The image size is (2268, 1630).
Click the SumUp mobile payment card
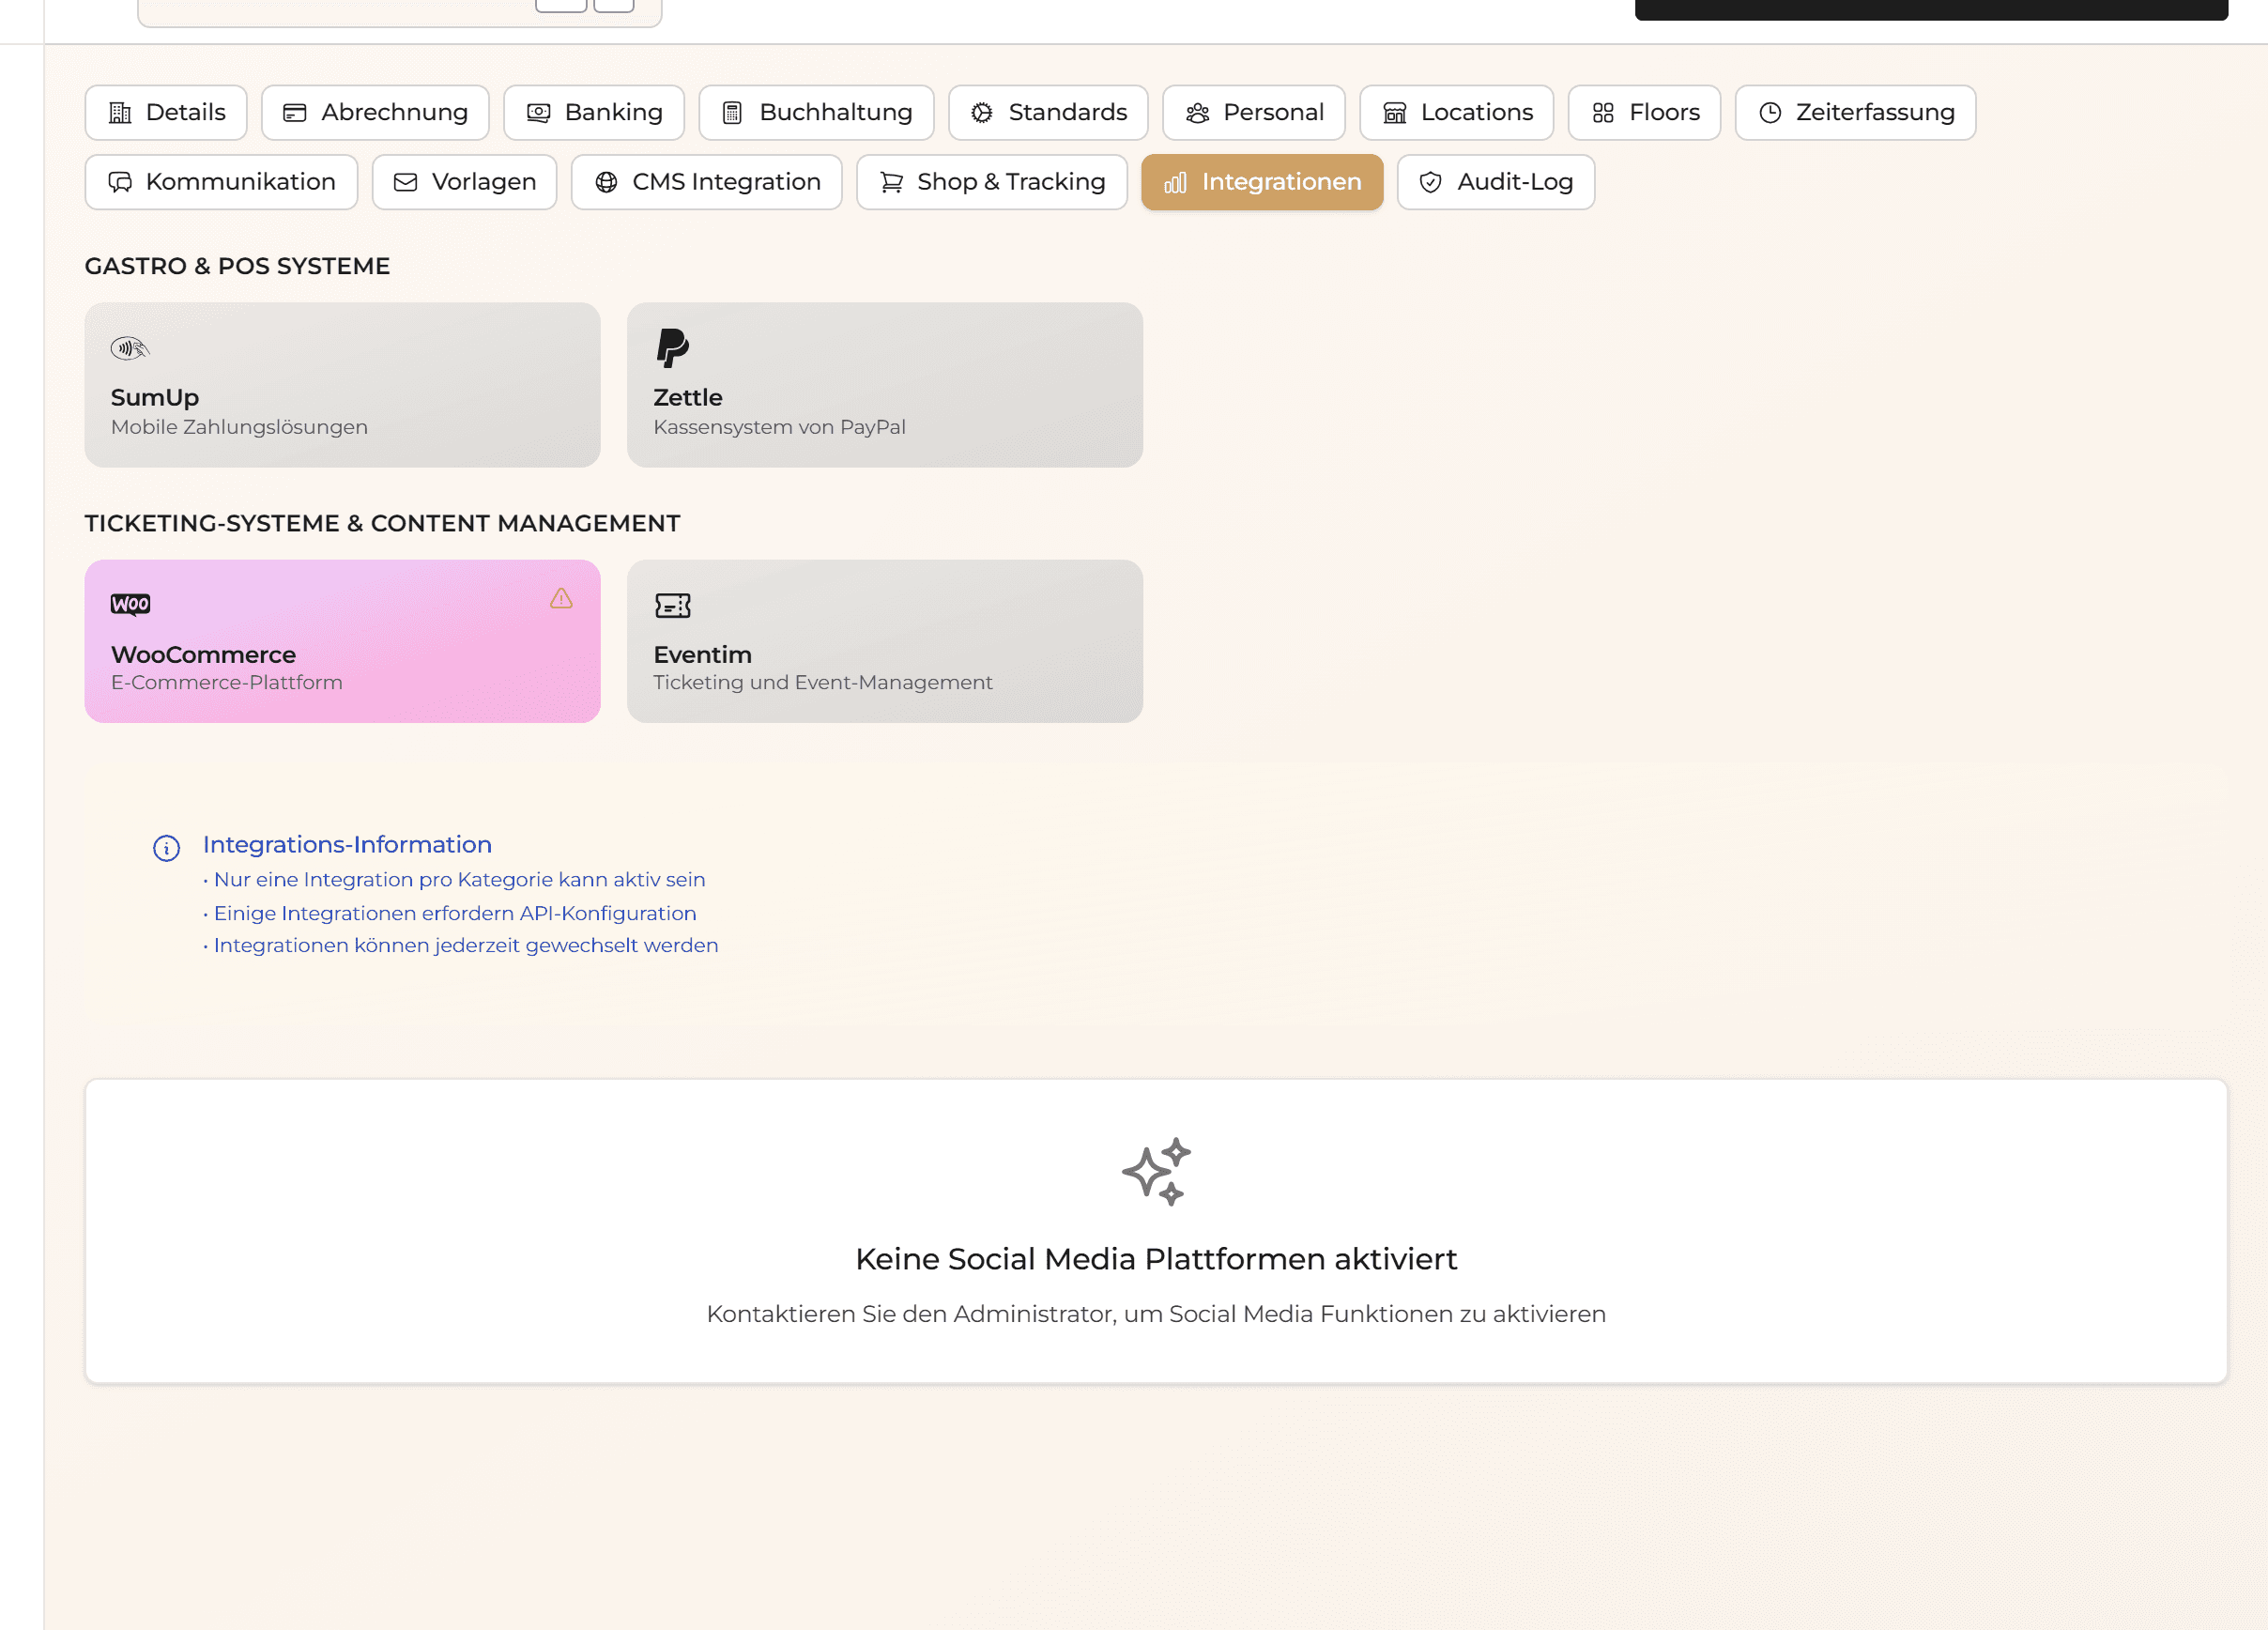click(342, 385)
